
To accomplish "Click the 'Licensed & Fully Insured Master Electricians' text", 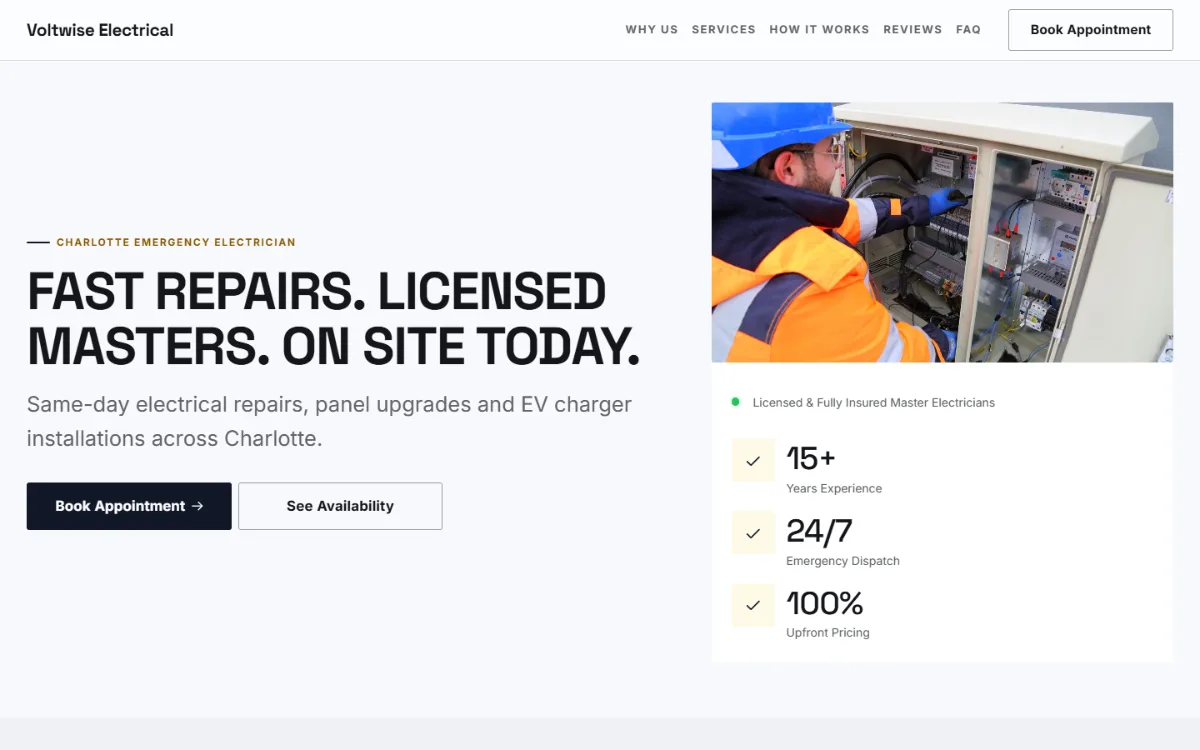I will [874, 403].
